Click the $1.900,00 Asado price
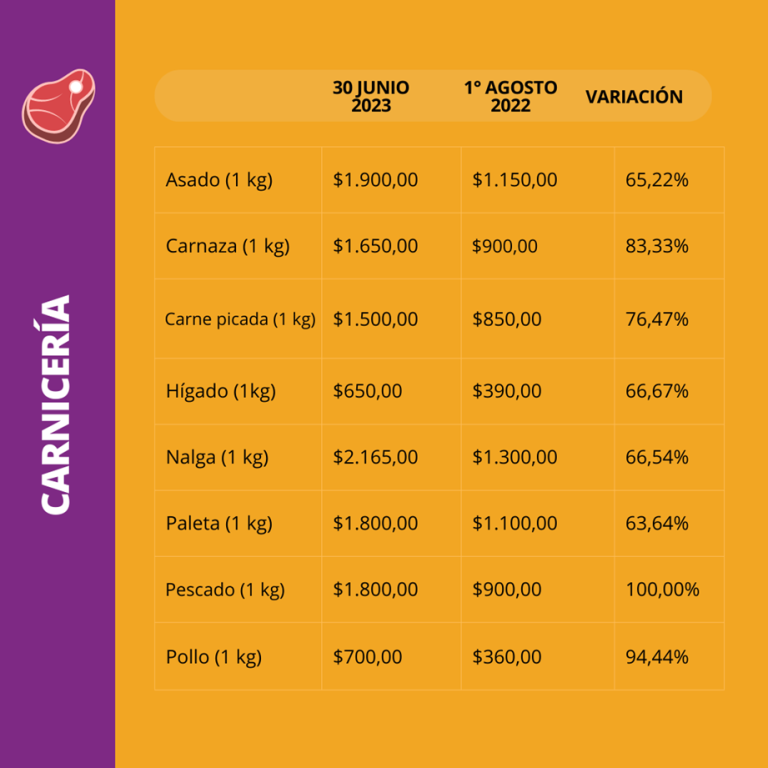Screen dimensions: 768x768 (x=375, y=180)
